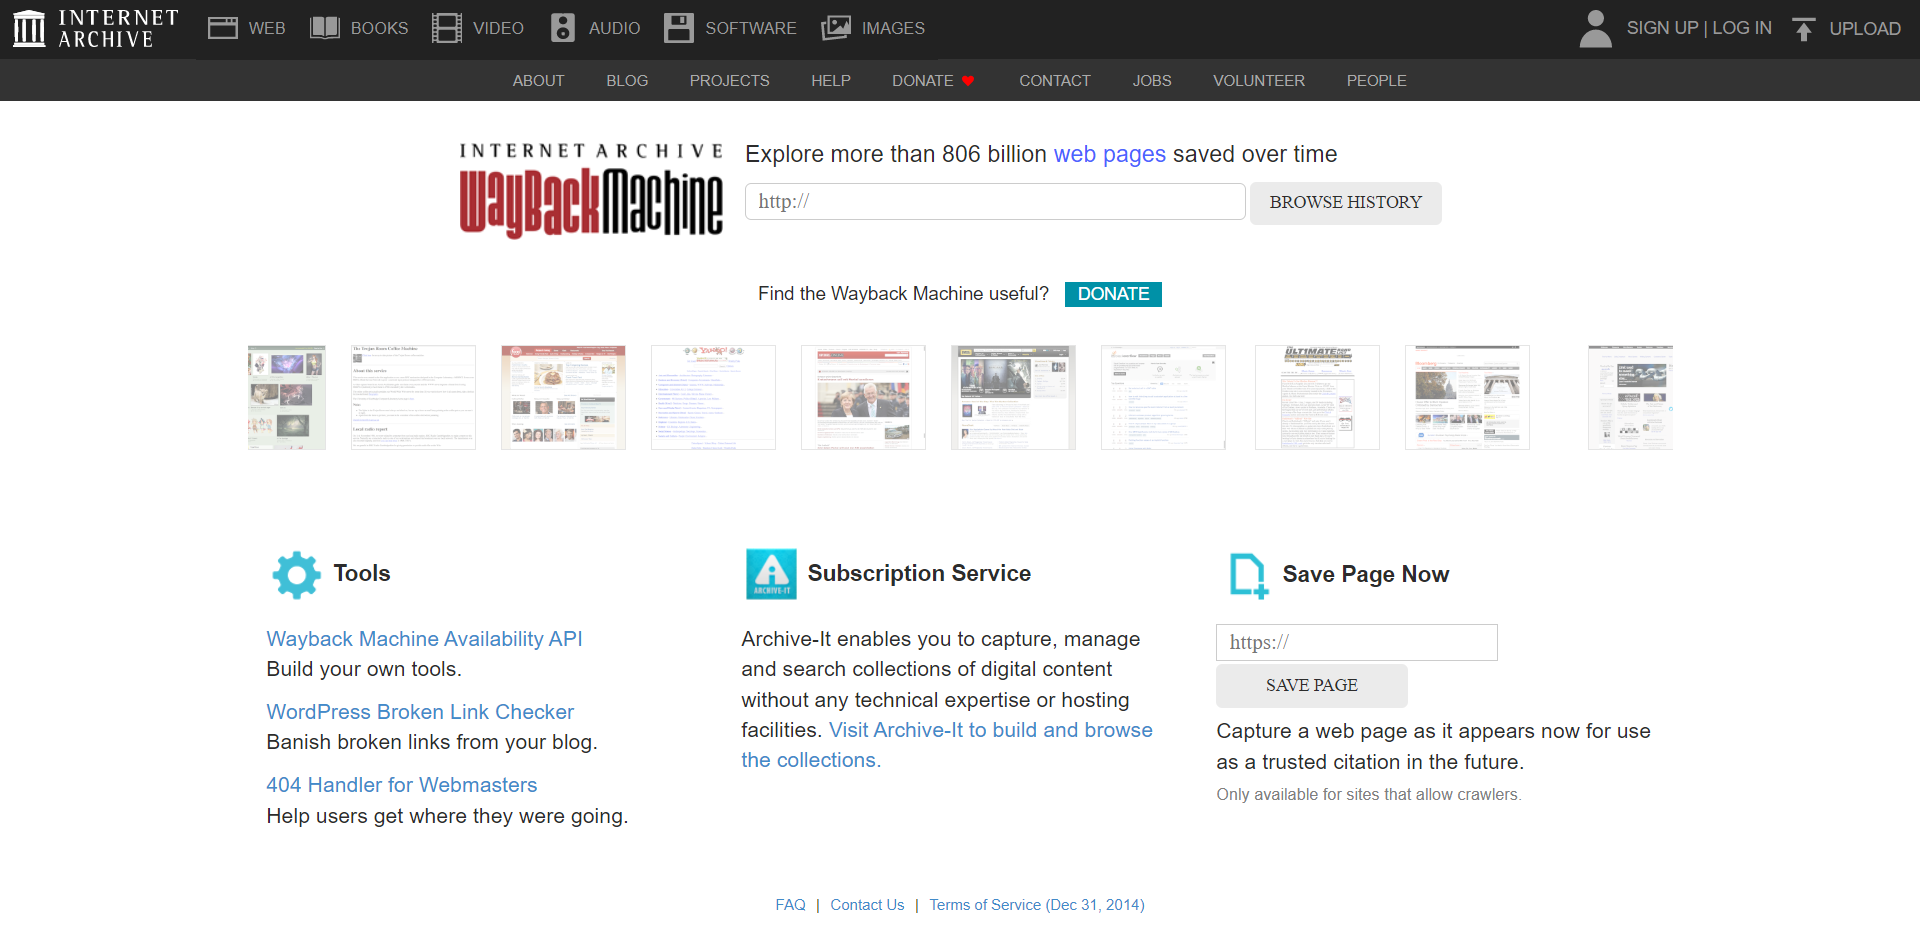Click the Tools gear icon
Viewport: 1920px width, 934px height.
[297, 575]
